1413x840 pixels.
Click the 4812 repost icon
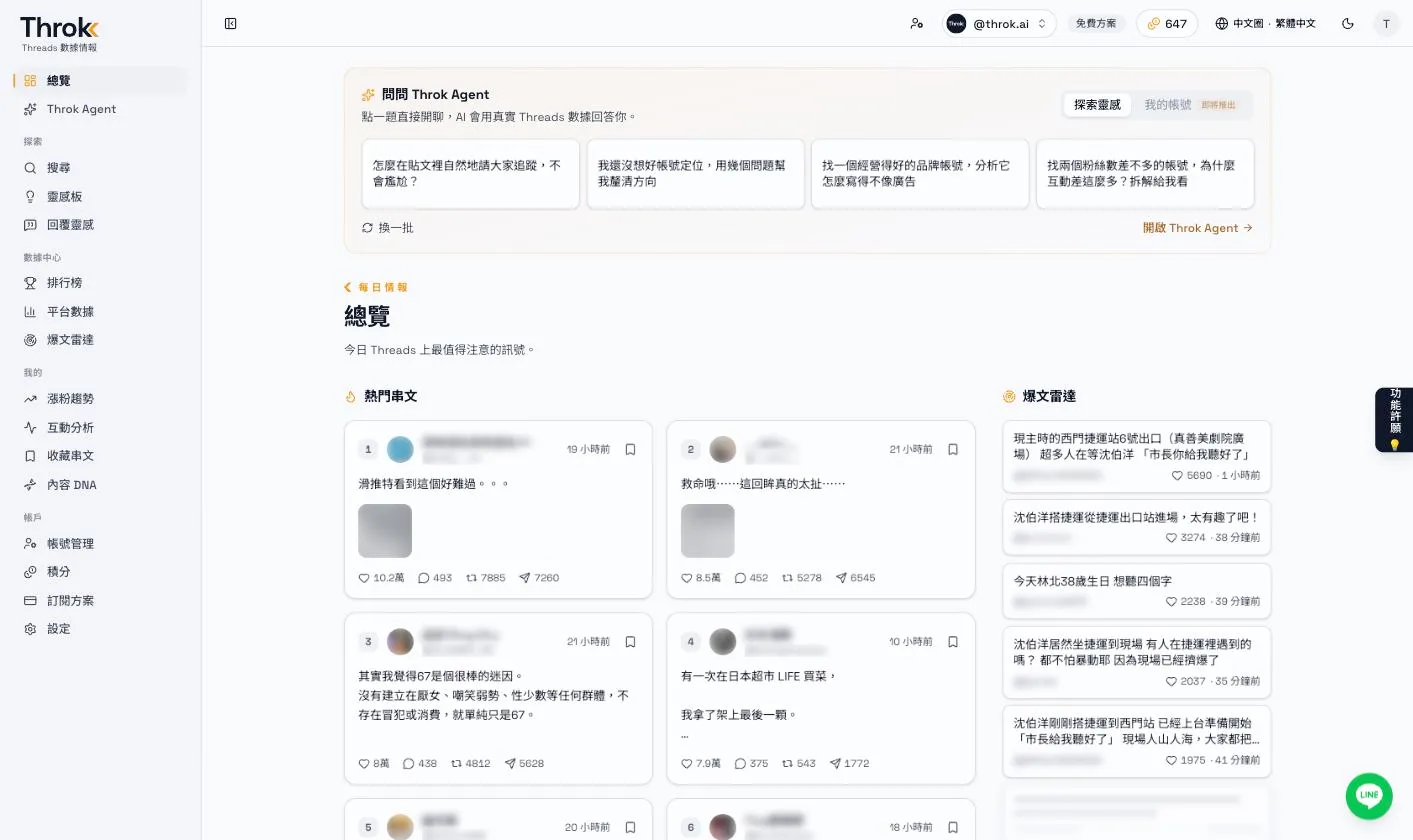pyautogui.click(x=456, y=764)
